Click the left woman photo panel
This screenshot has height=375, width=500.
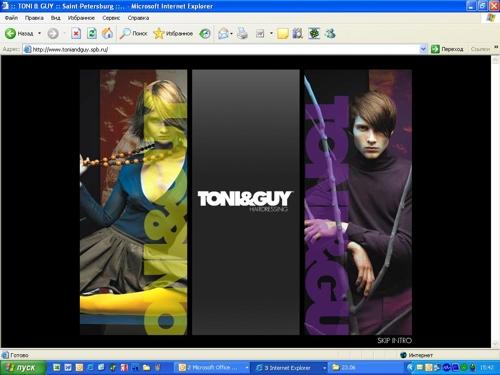point(133,202)
